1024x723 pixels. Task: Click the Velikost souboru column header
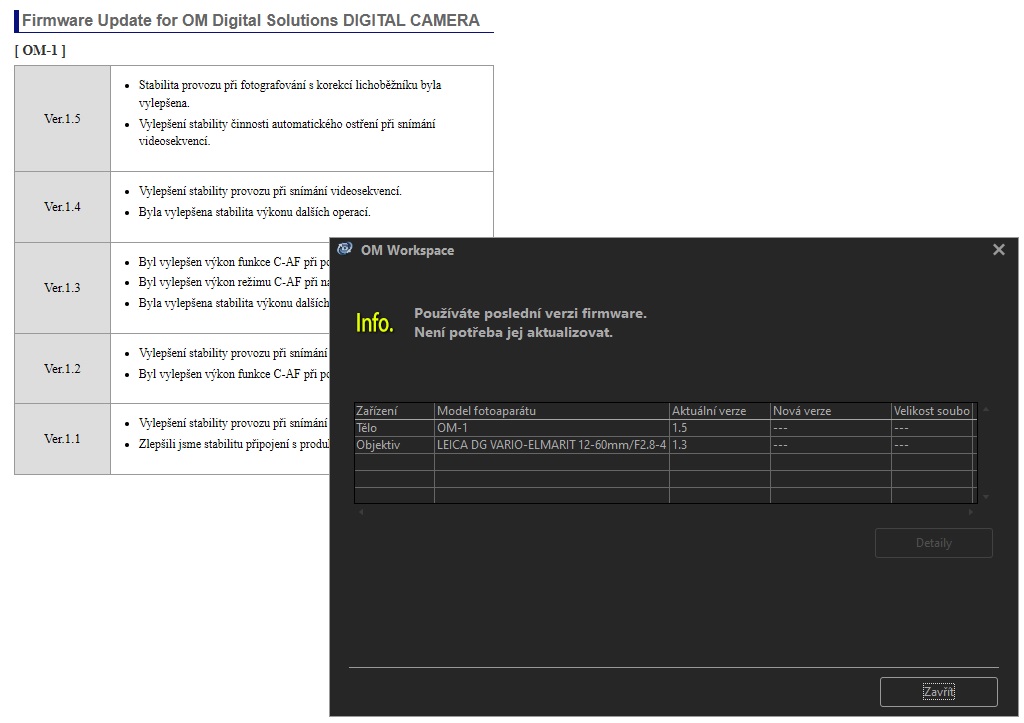coord(931,411)
